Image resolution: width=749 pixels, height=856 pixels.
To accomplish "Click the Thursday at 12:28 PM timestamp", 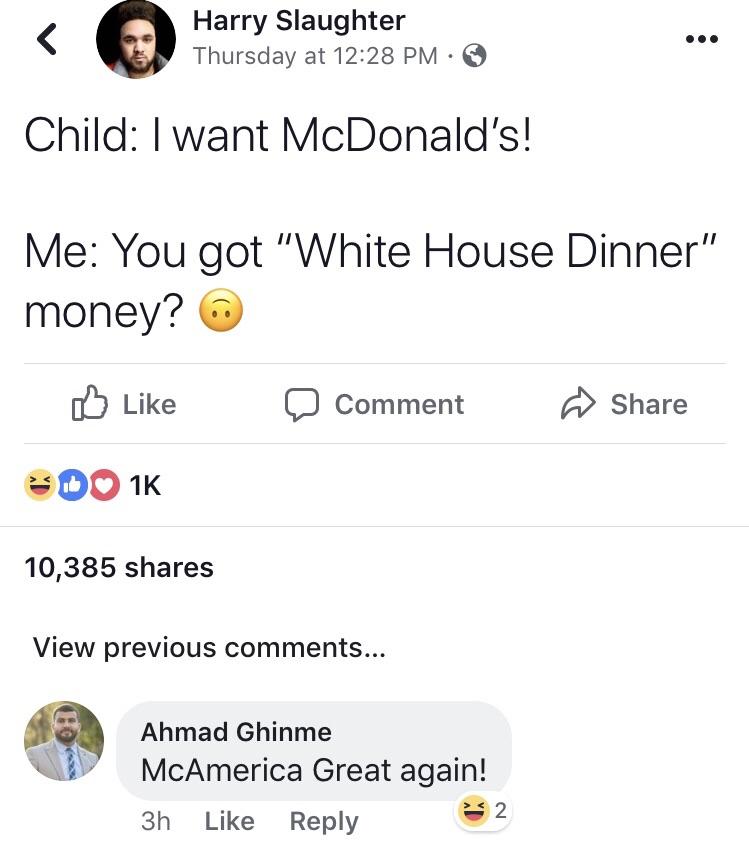I will pyautogui.click(x=315, y=56).
